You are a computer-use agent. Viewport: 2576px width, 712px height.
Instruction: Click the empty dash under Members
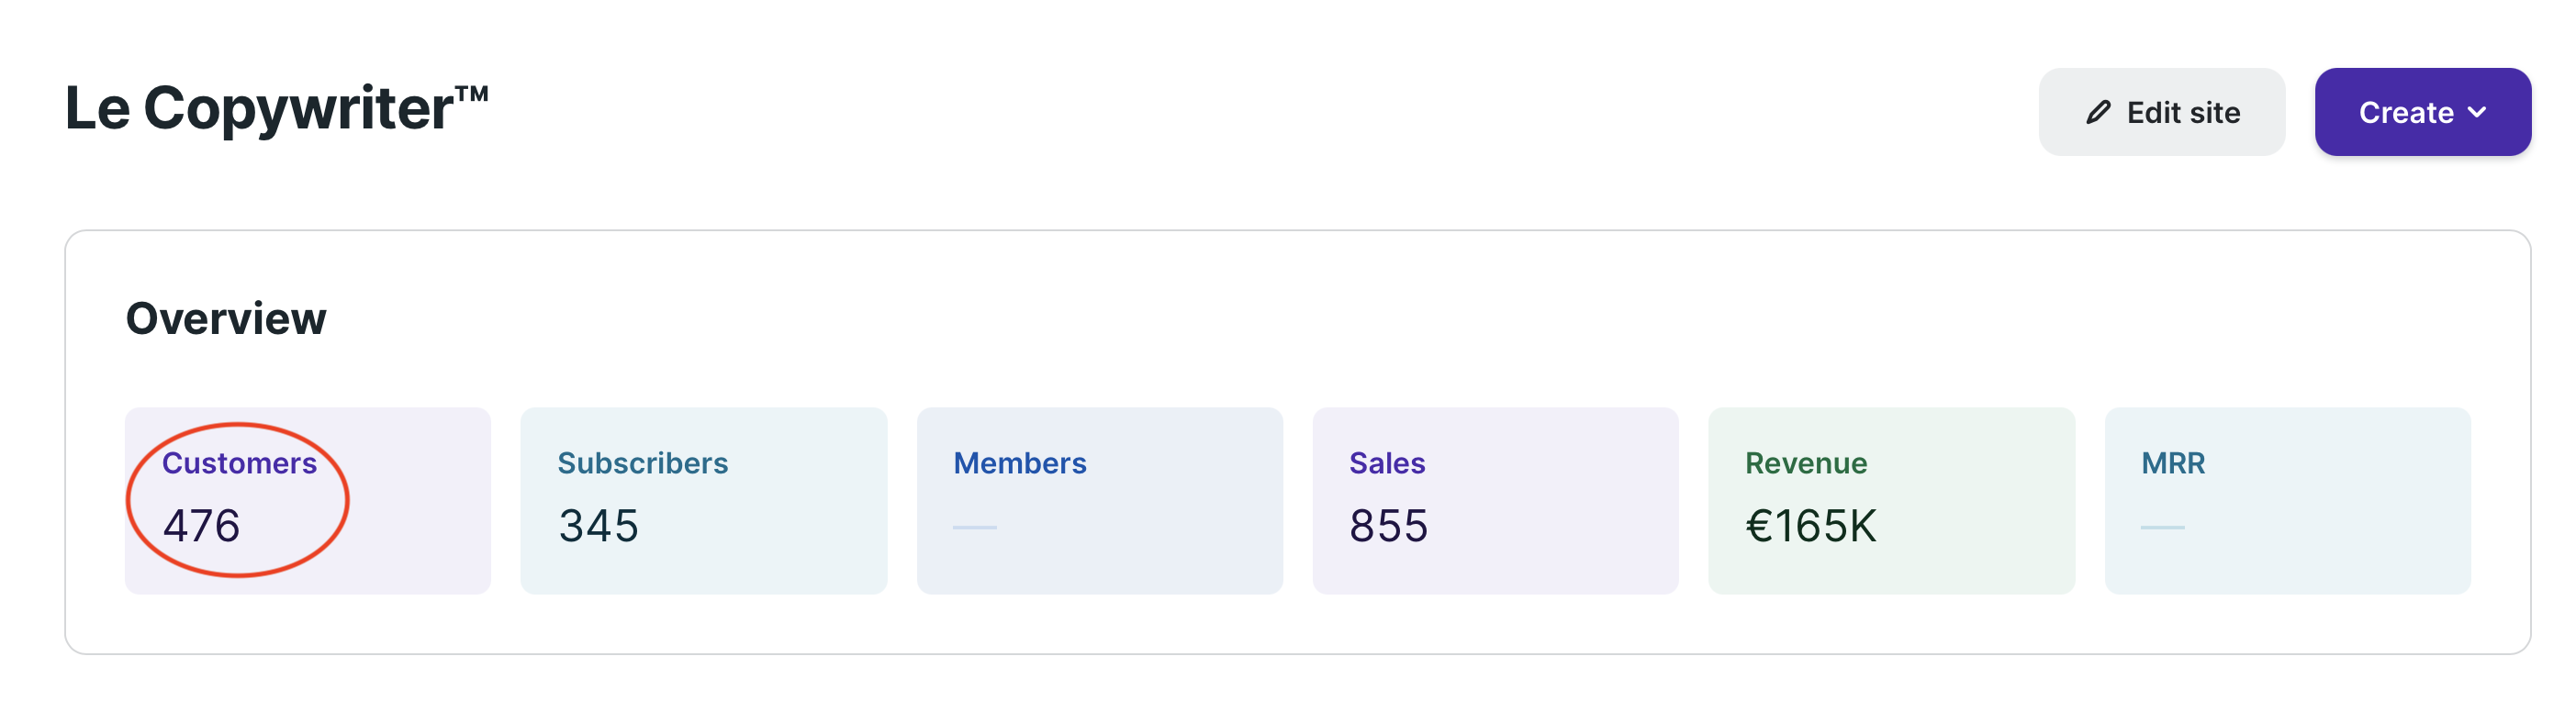(974, 527)
